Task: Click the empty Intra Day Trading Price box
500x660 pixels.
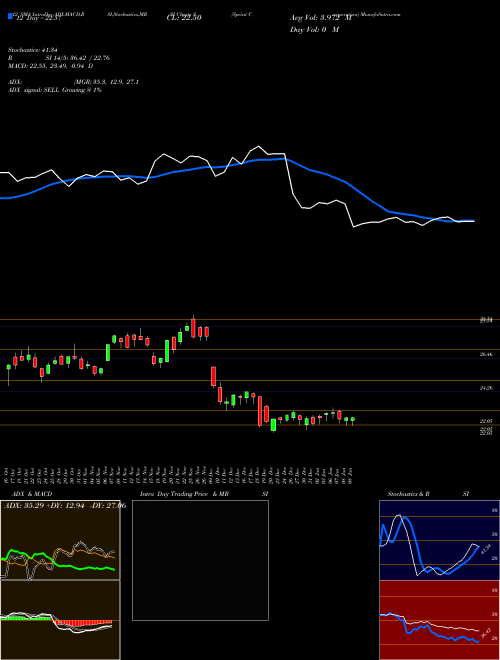Action: click(200, 560)
